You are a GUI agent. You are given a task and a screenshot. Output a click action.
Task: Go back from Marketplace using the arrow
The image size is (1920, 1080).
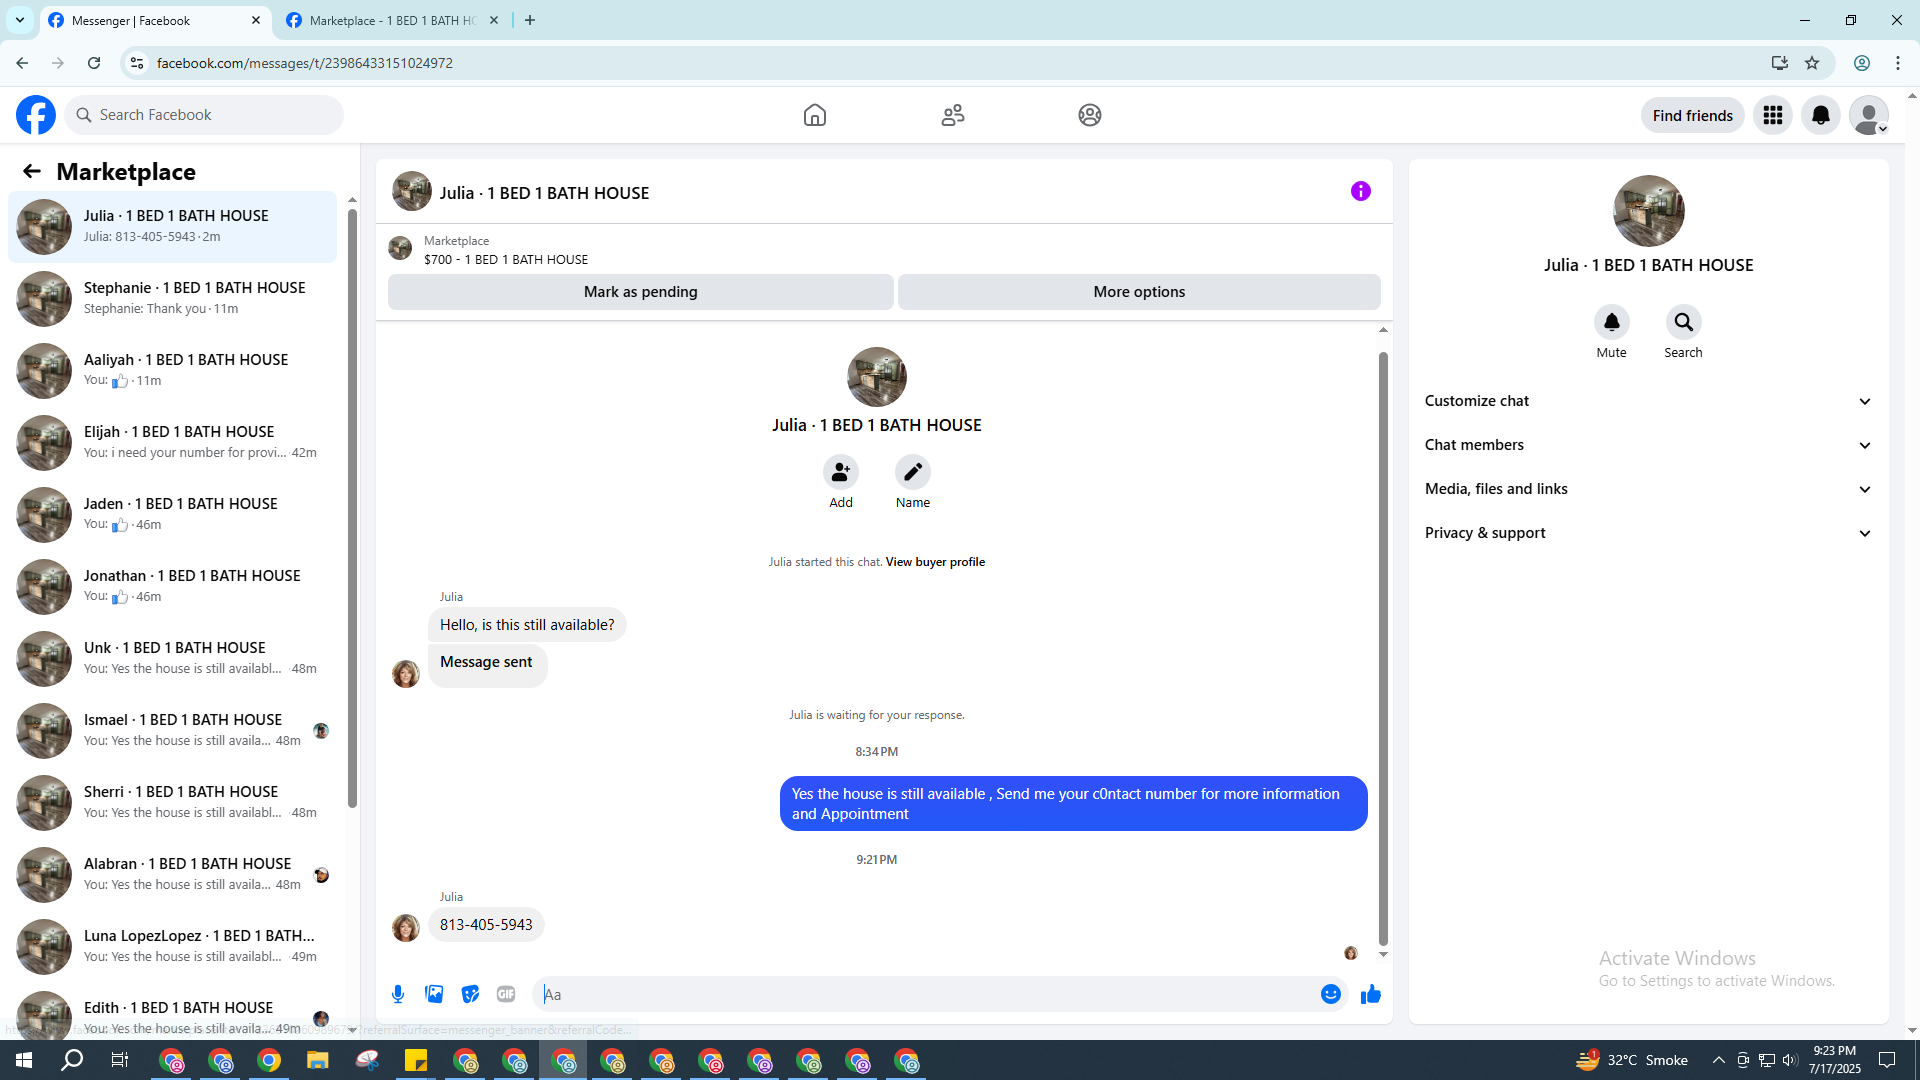pyautogui.click(x=32, y=171)
